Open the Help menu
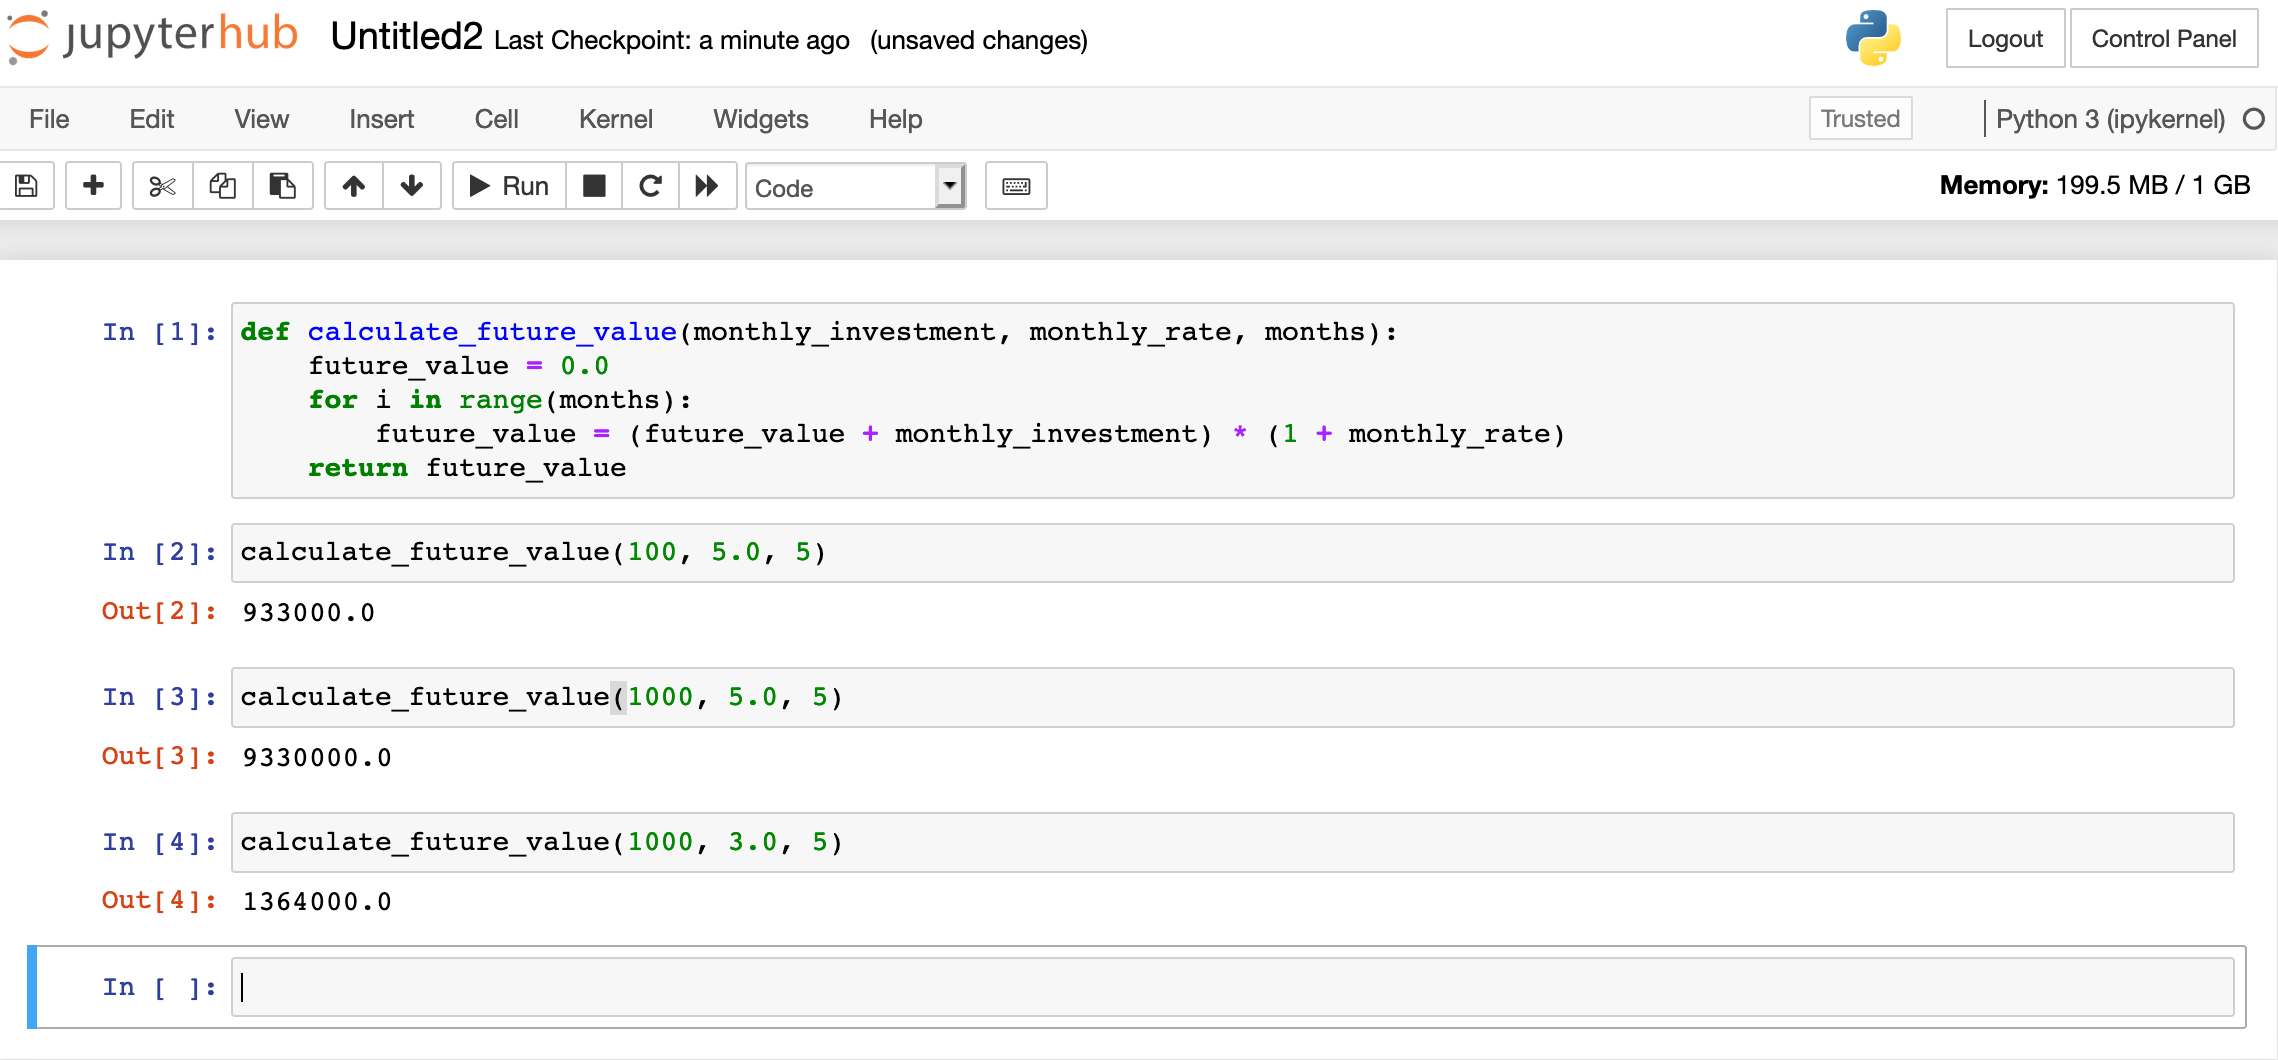 coord(895,119)
